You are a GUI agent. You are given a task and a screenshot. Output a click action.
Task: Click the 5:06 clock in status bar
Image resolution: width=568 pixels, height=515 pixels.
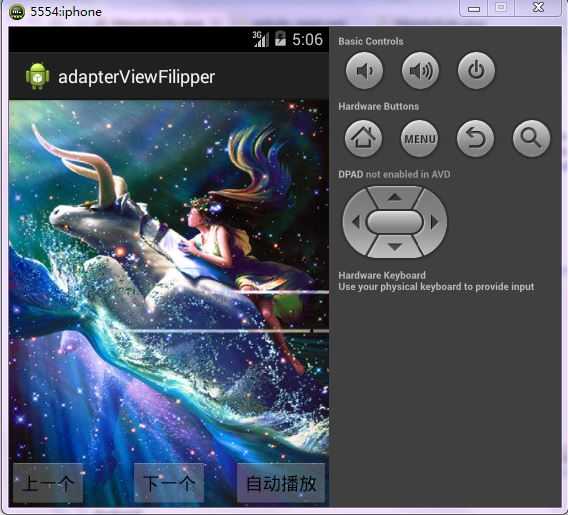coord(307,39)
